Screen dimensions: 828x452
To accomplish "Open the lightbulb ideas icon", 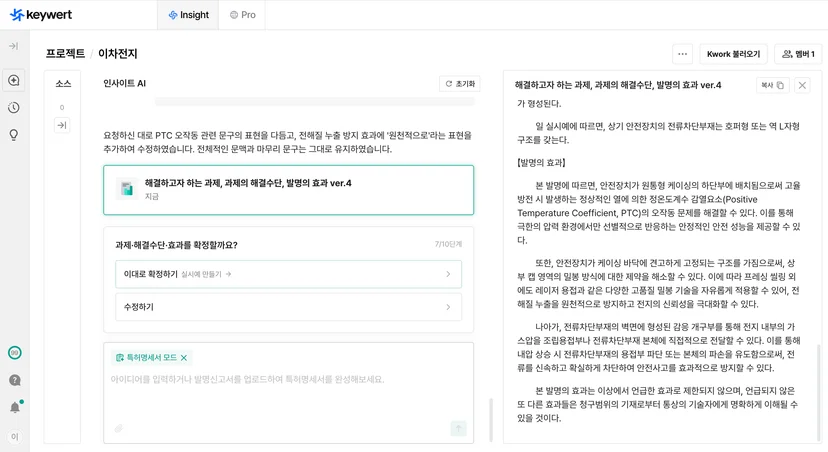I will click(x=14, y=135).
